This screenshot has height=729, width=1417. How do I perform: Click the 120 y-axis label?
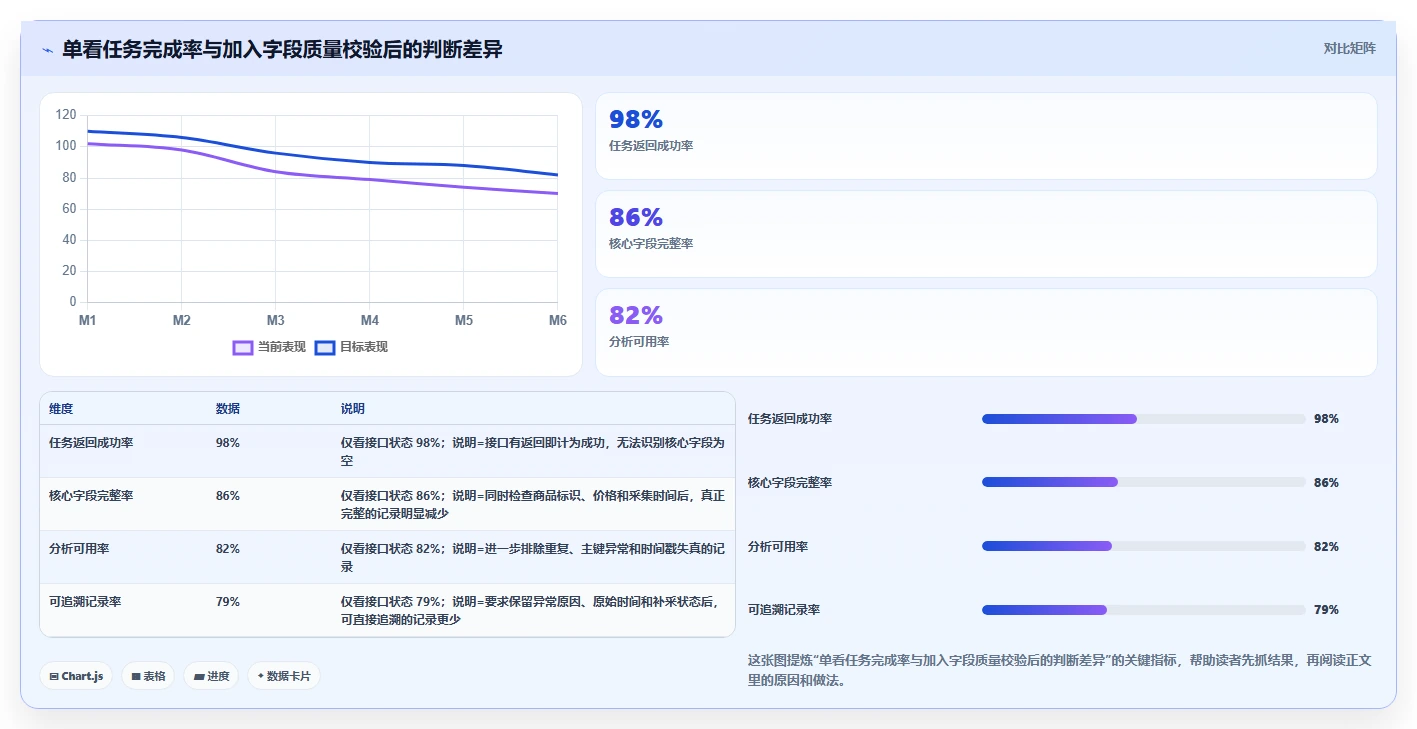66,115
